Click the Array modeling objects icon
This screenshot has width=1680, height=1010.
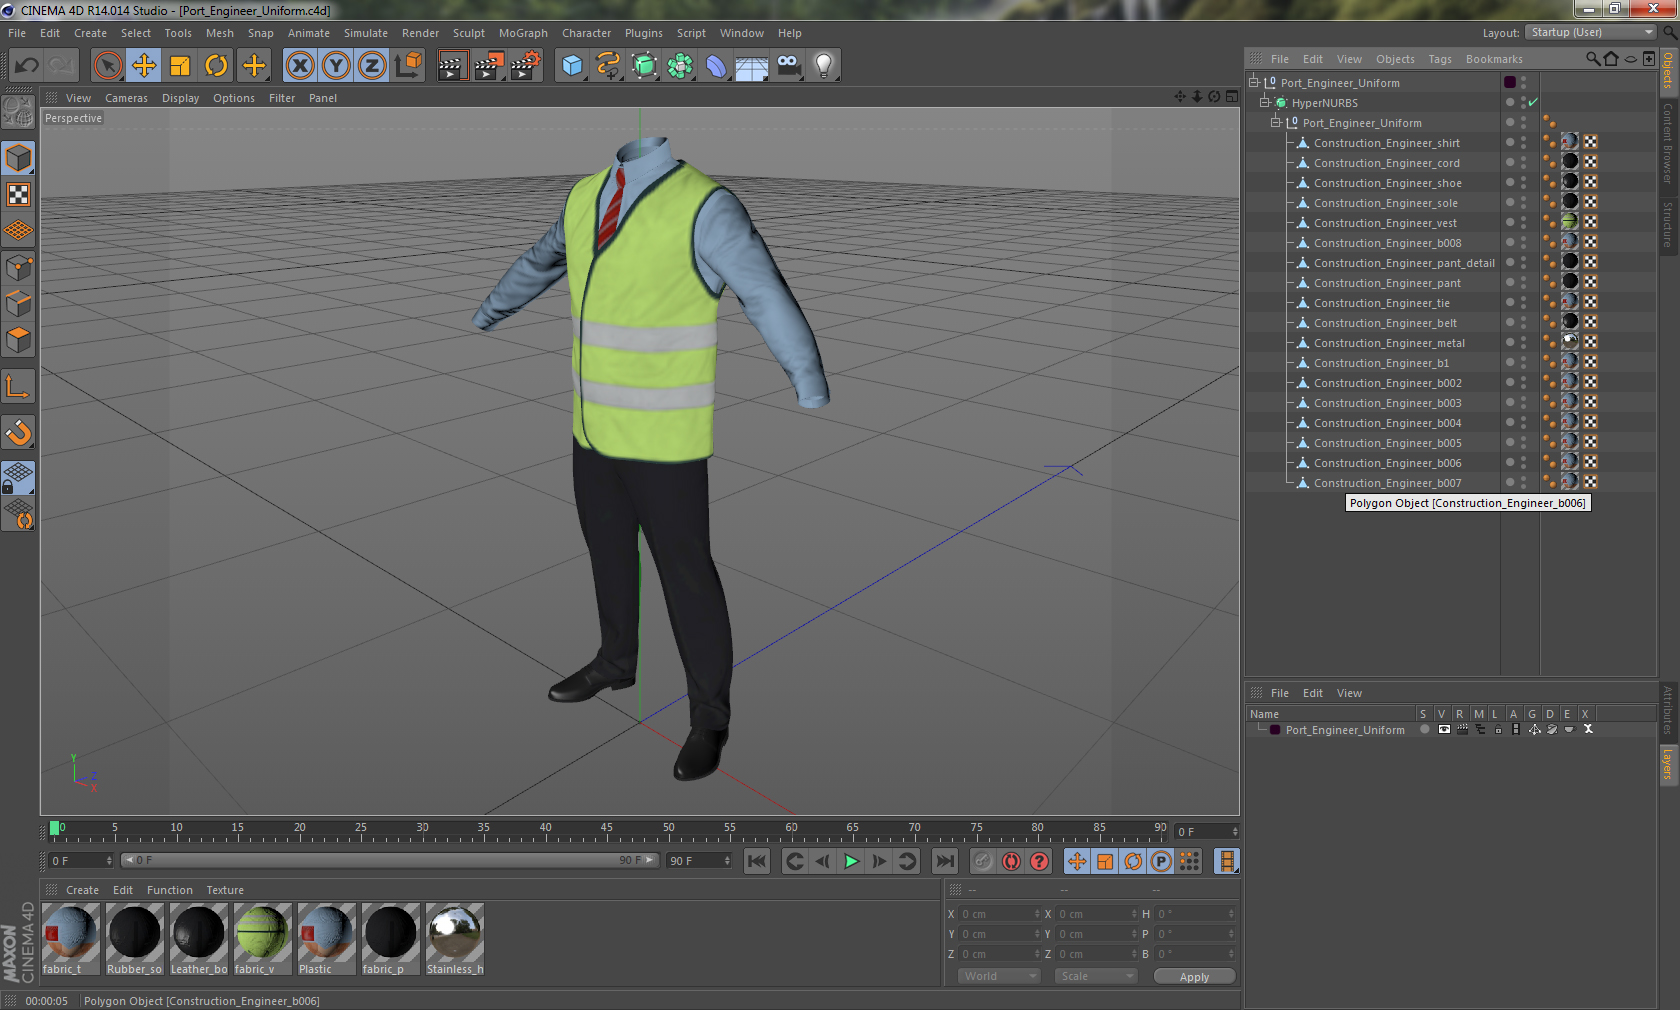pos(680,66)
